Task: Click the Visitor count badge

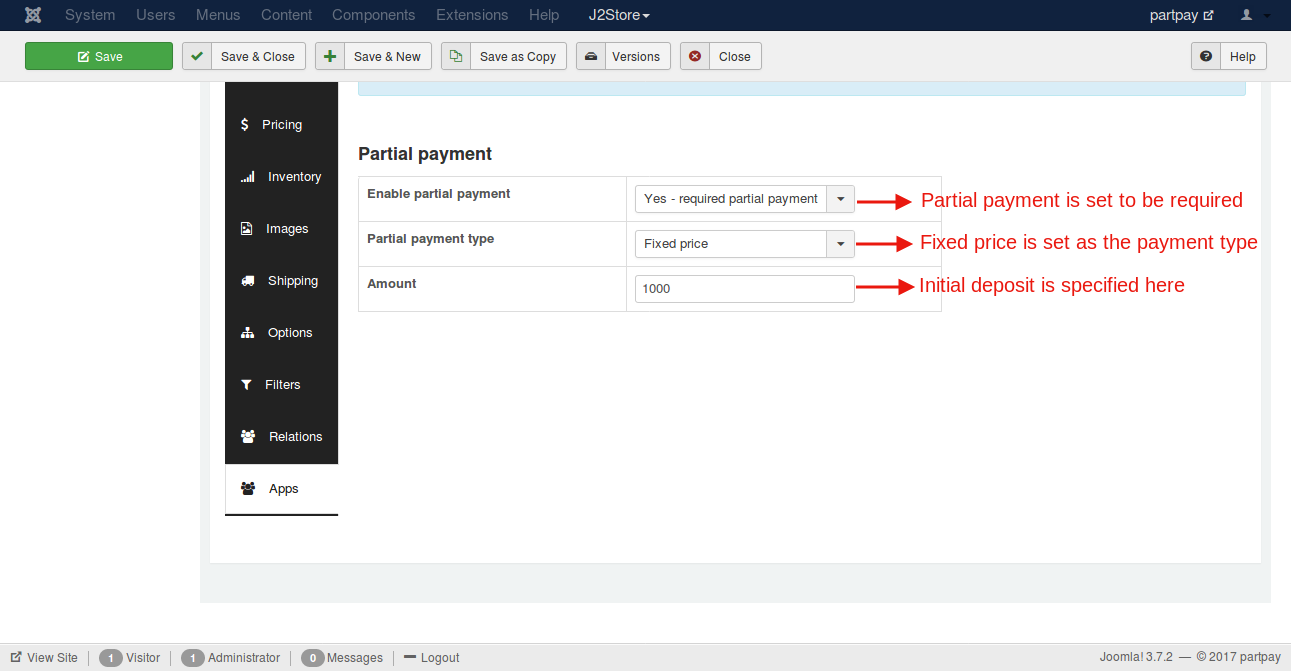Action: coord(110,658)
